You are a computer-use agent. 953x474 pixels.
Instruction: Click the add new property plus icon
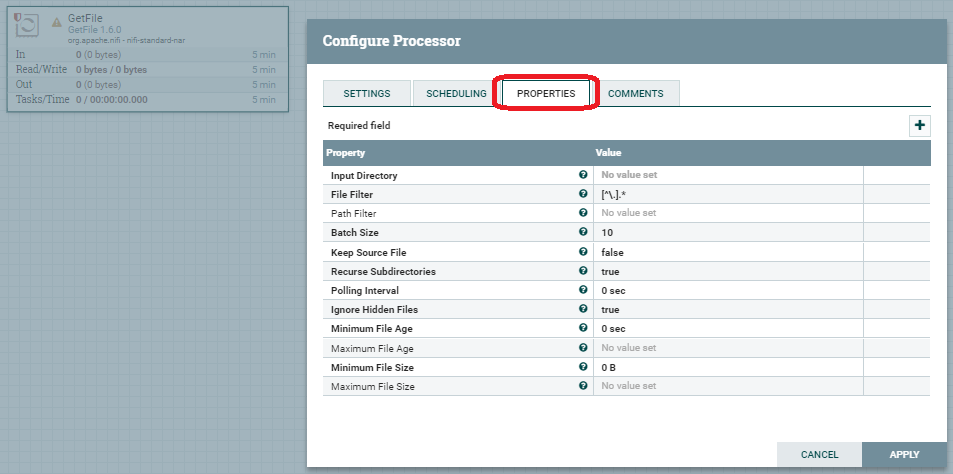919,126
